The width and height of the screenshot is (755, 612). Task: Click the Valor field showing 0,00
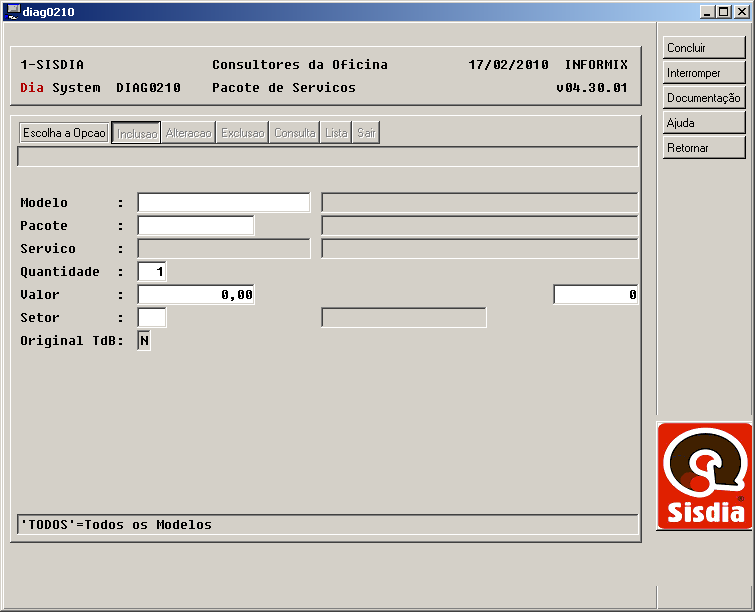196,295
